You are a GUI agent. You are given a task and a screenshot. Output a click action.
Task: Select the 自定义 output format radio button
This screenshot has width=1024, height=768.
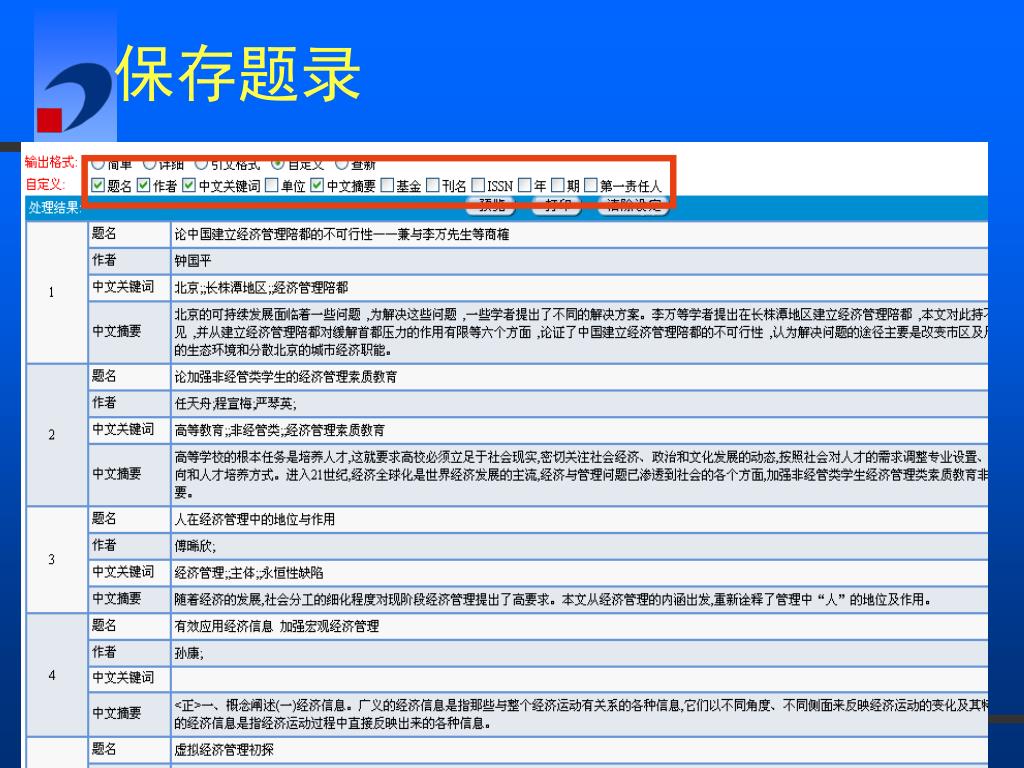(x=278, y=163)
